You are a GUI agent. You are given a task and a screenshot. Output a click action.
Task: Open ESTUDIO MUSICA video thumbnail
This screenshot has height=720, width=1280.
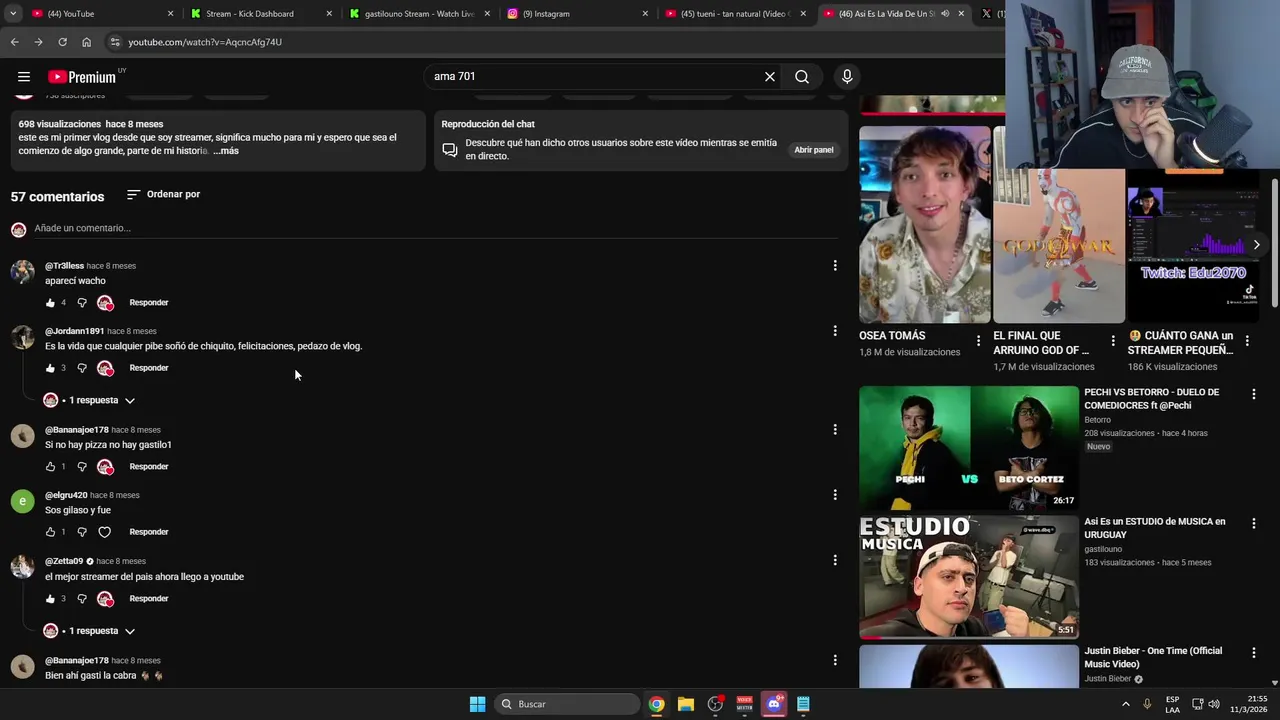point(969,577)
